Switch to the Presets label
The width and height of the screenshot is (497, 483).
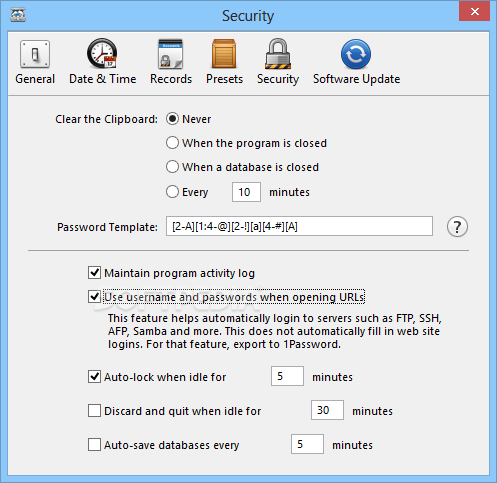pyautogui.click(x=224, y=79)
